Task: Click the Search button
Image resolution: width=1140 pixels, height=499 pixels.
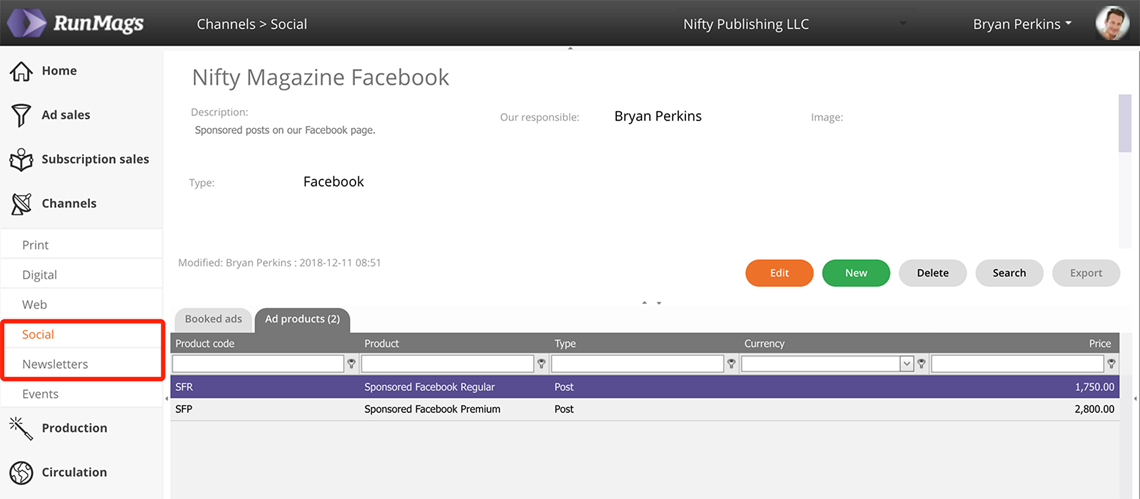Action: point(1009,273)
